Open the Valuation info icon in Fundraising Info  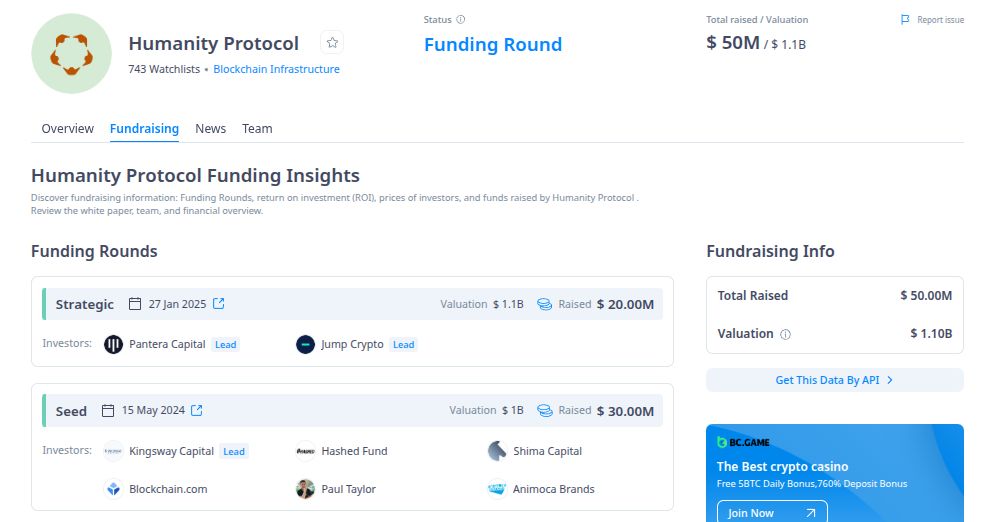tap(785, 335)
